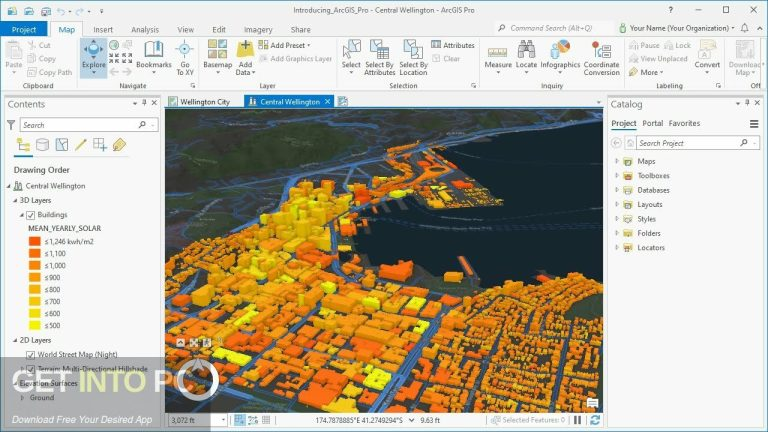The image size is (768, 432).
Task: Click the Catalog home icon
Action: [630, 143]
